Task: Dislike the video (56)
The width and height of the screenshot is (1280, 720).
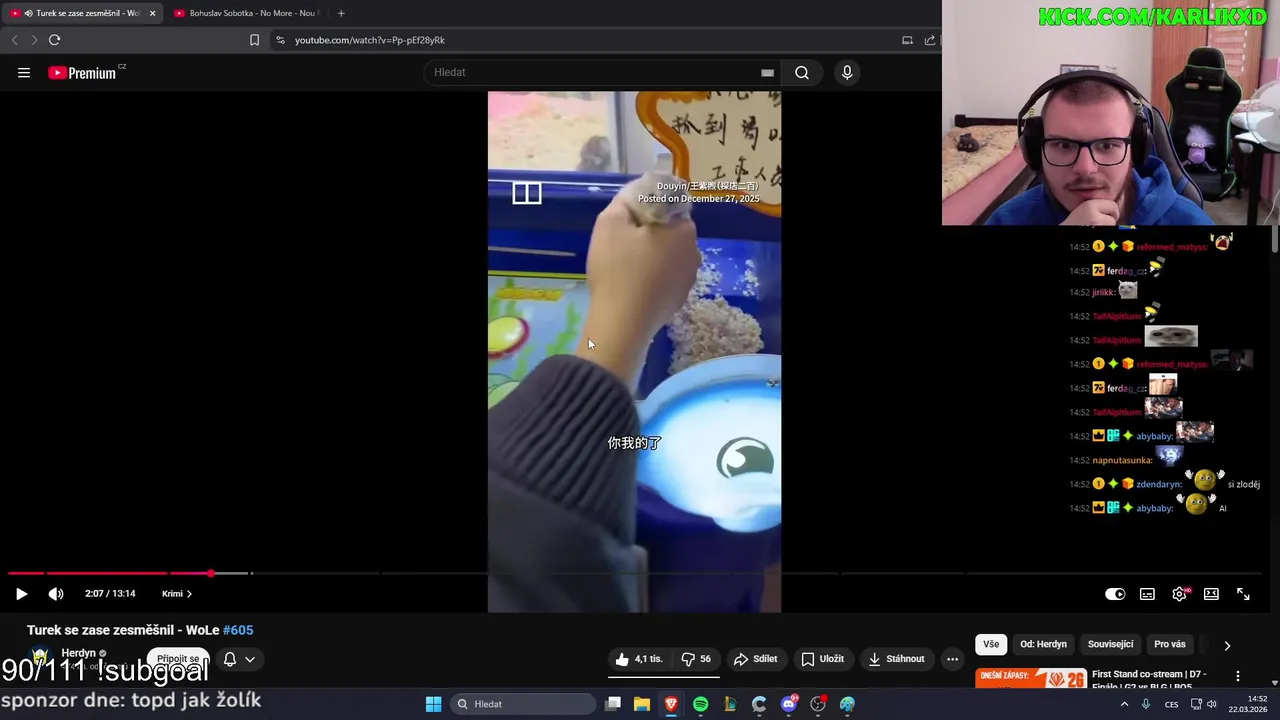Action: (x=696, y=659)
